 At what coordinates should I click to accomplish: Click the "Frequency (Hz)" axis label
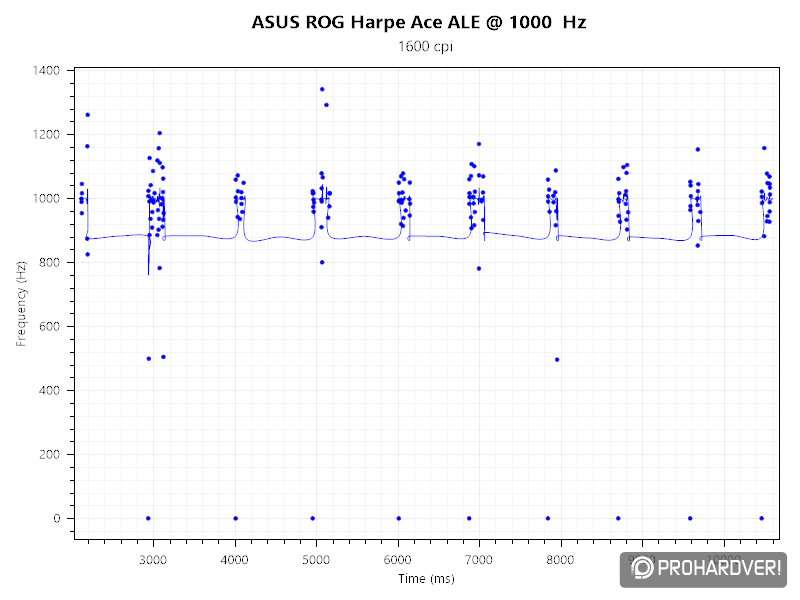coord(20,304)
